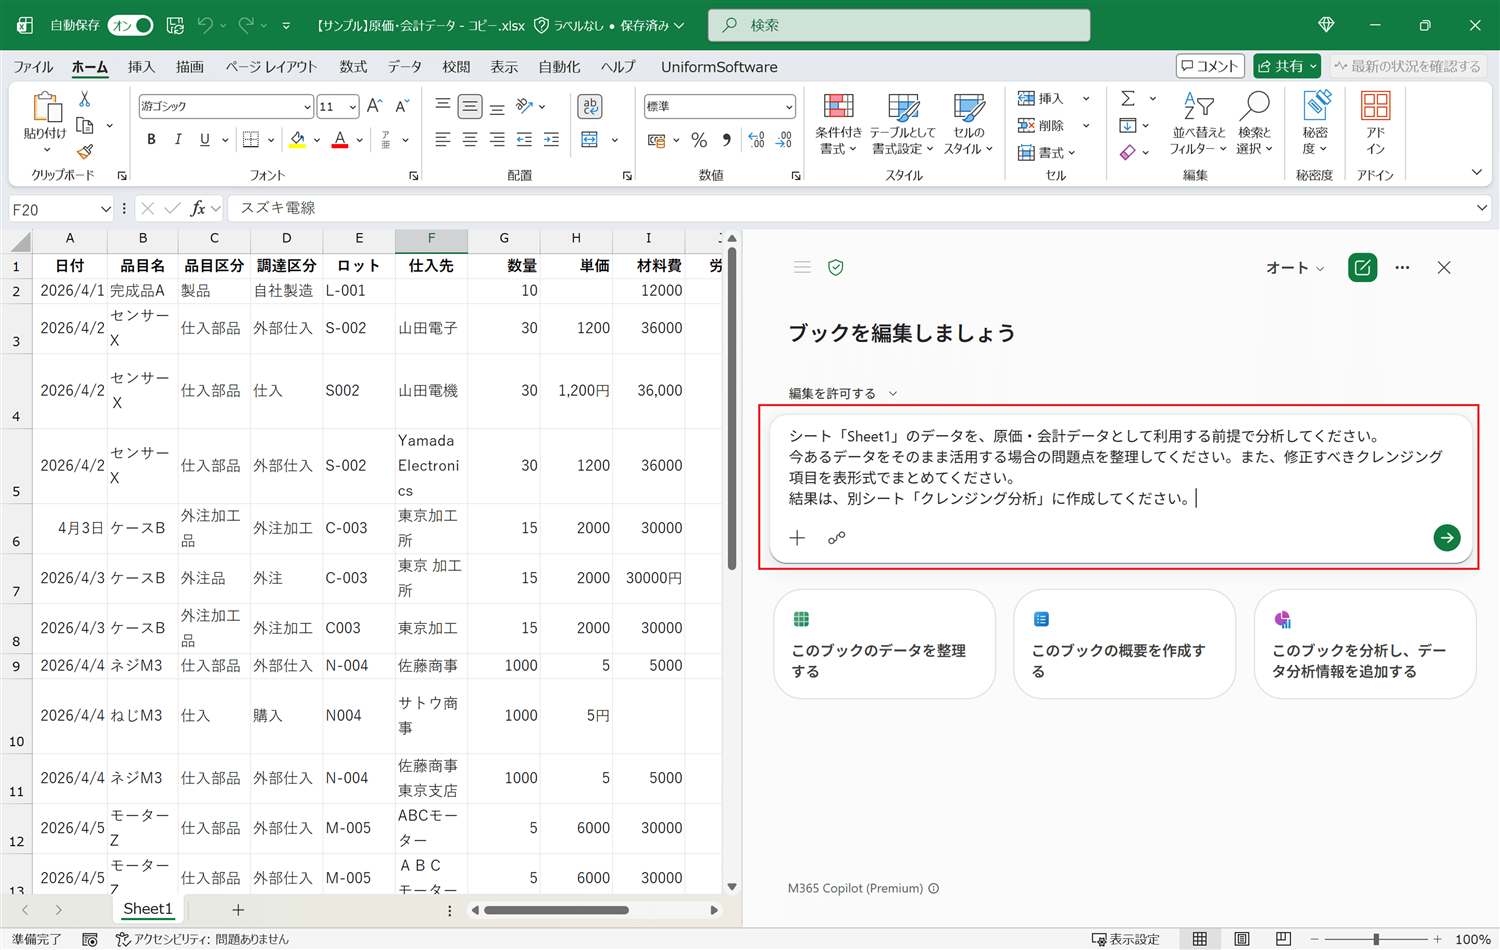Image resolution: width=1500 pixels, height=950 pixels.
Task: Click the horizontal scrollbar of the sheet
Action: (x=556, y=910)
